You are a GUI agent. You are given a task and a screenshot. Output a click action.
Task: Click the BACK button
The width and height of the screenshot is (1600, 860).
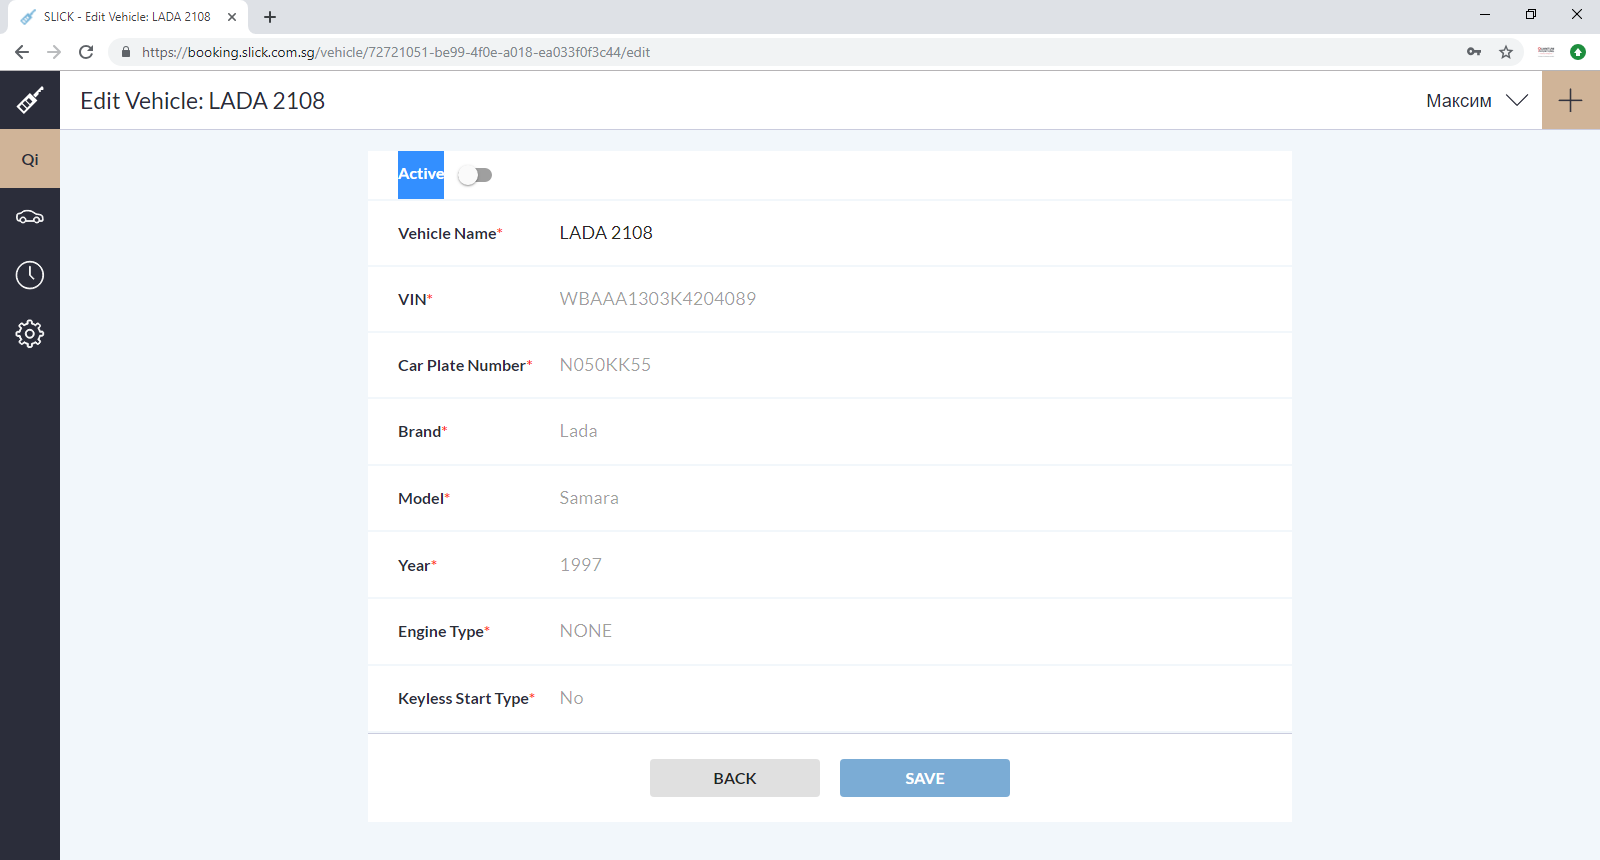(x=735, y=778)
